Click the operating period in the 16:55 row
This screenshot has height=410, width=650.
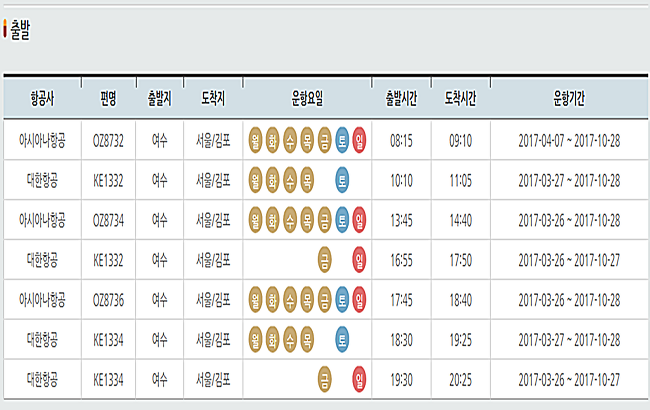click(x=569, y=260)
